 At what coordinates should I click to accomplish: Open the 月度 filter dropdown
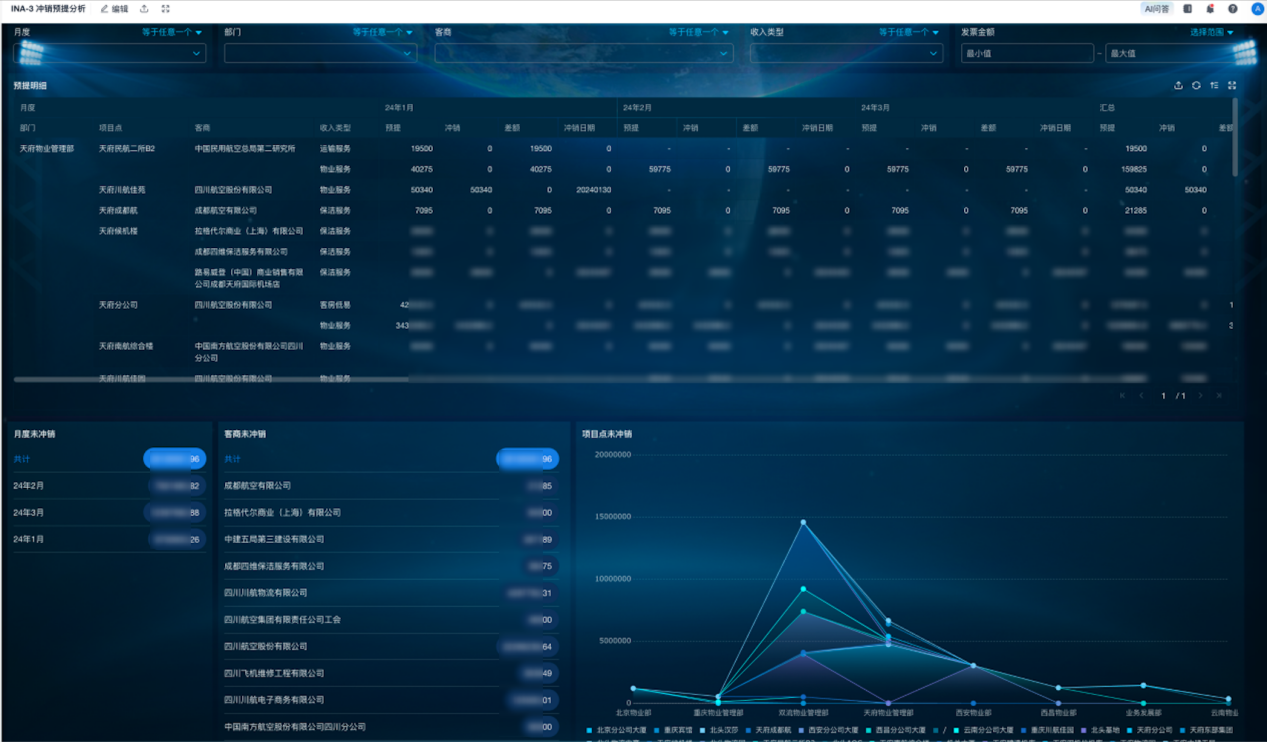(110, 53)
